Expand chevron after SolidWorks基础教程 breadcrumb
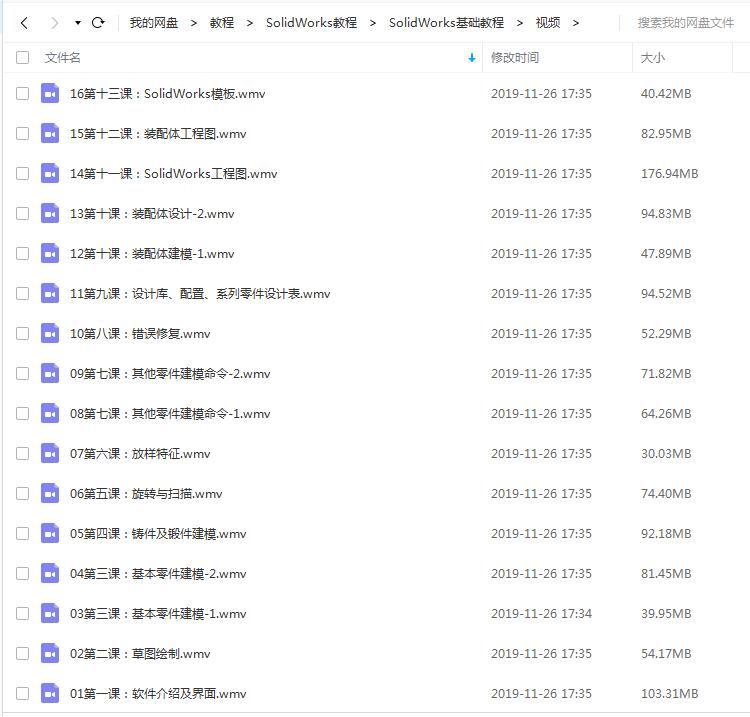 click(x=519, y=22)
